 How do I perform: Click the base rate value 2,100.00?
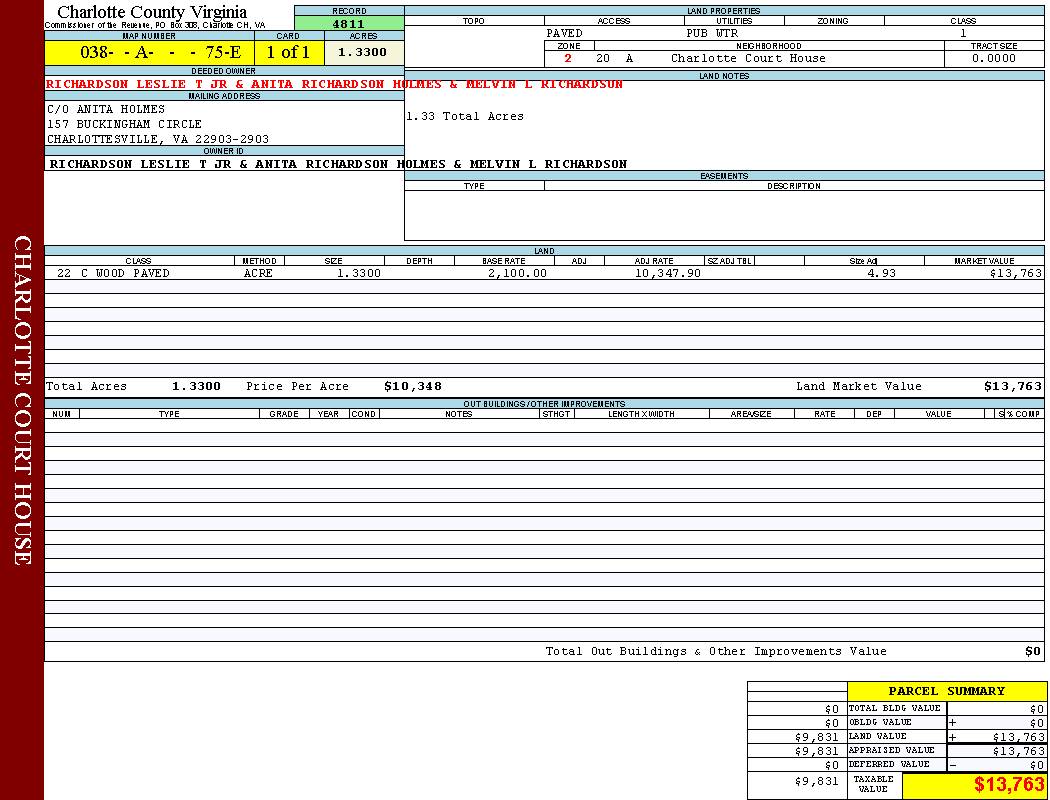point(517,273)
